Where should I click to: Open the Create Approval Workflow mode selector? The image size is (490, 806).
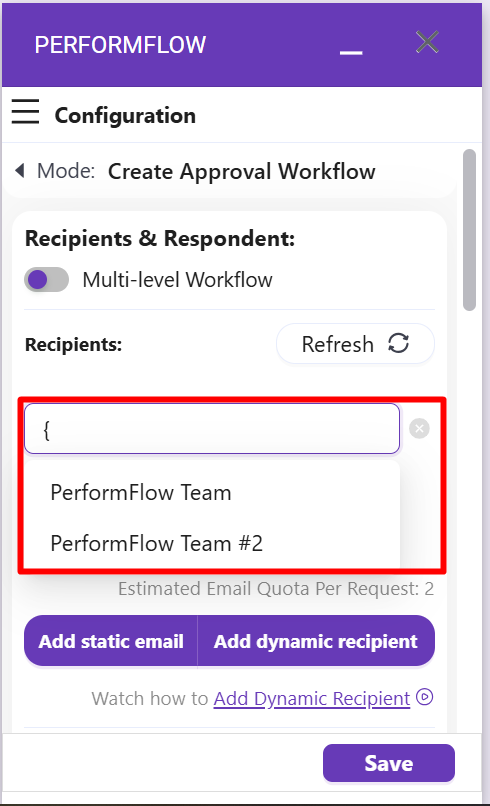(242, 171)
